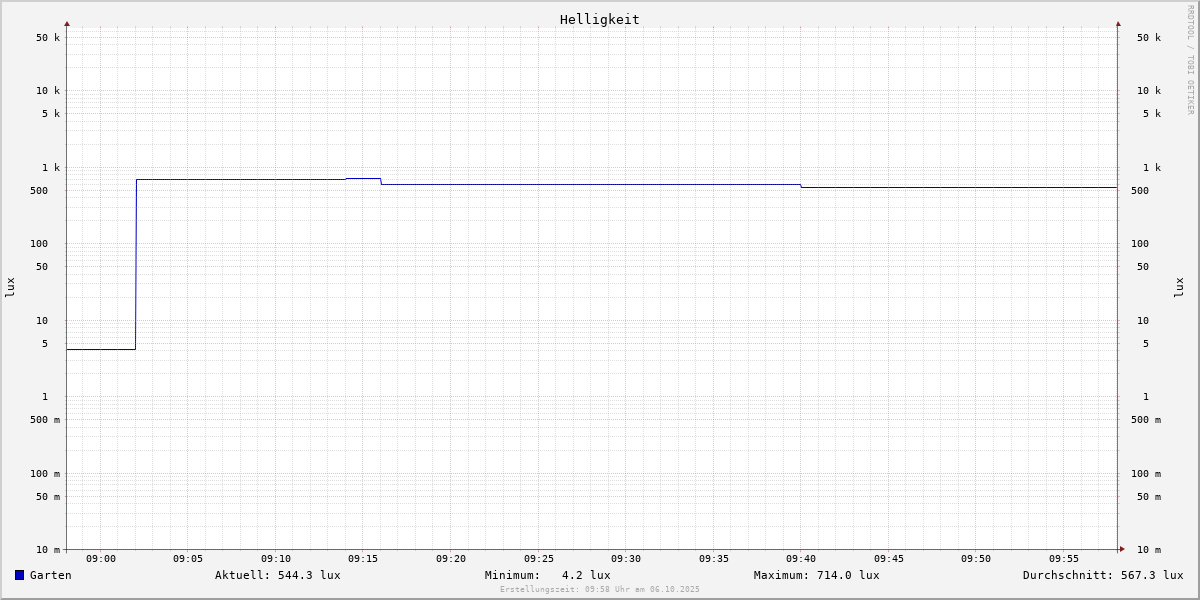Select the Garten legend label
Viewport: 1200px width, 600px height.
coord(50,575)
